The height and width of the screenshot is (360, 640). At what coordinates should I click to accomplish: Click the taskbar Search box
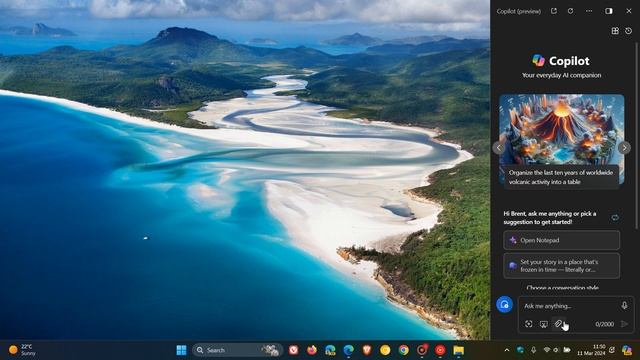click(x=238, y=350)
